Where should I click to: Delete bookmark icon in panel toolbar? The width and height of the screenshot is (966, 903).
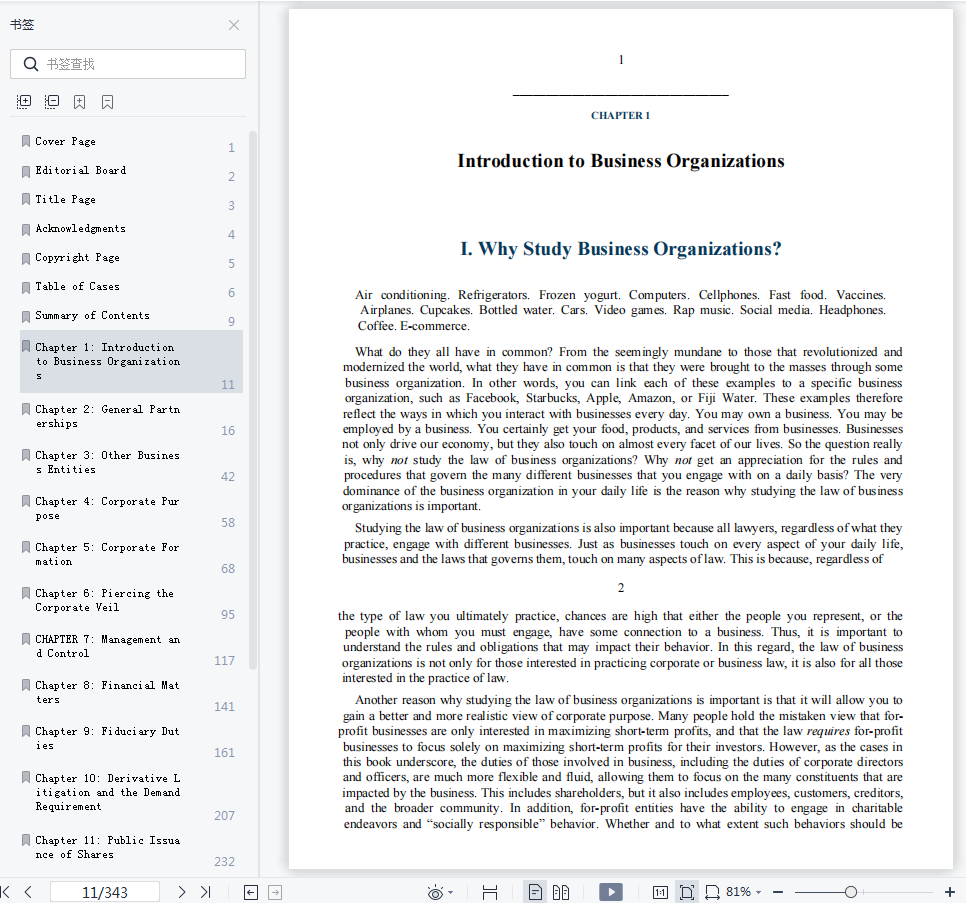tap(107, 102)
